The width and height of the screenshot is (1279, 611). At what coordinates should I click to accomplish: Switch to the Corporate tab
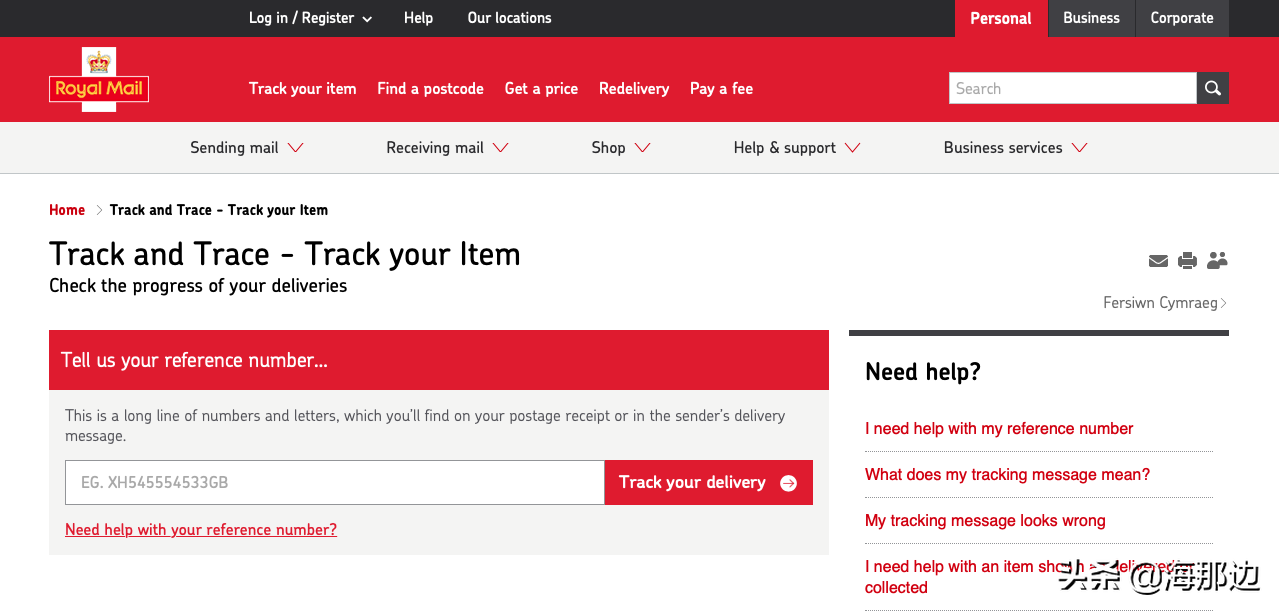[x=1181, y=18]
